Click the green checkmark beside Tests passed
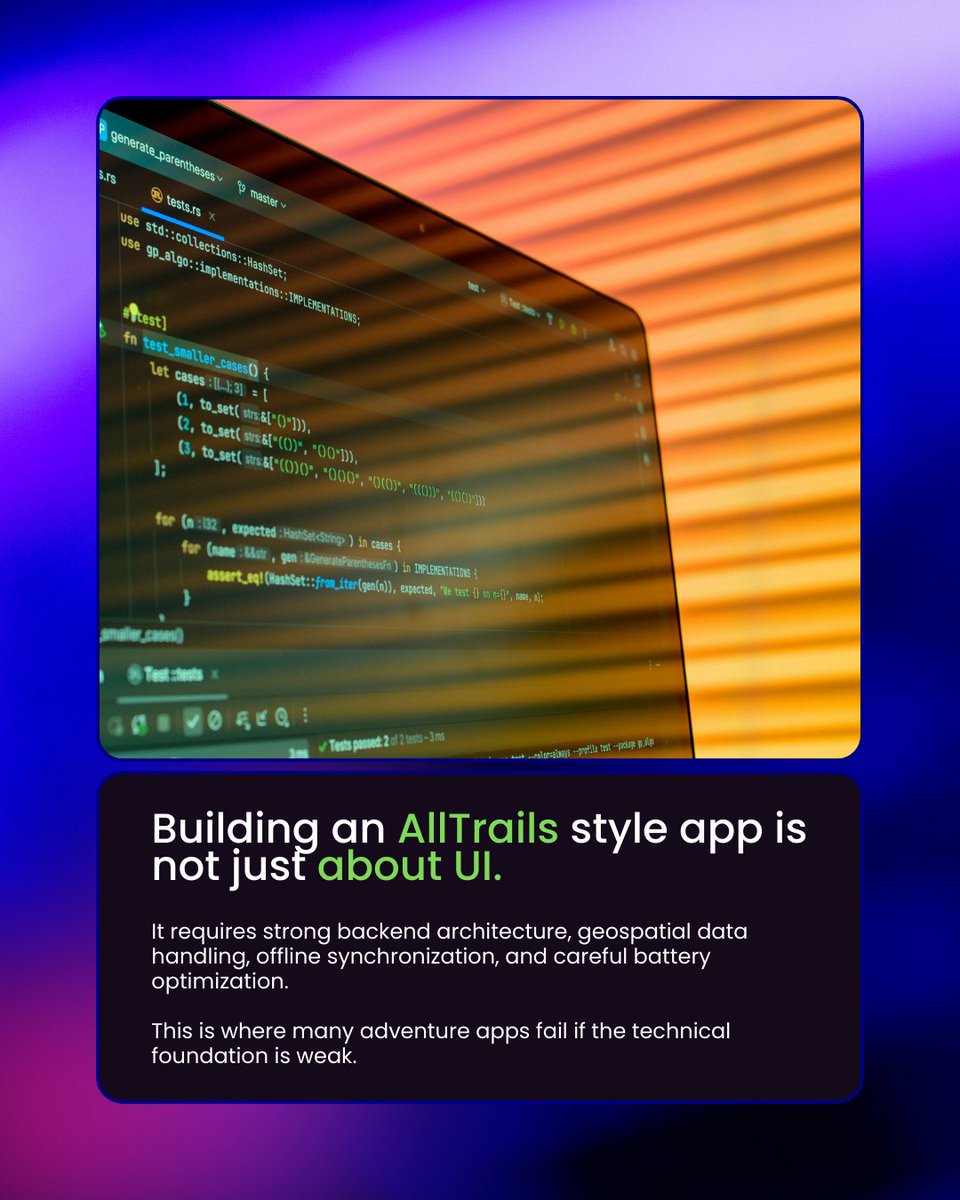The height and width of the screenshot is (1200, 960). click(322, 746)
